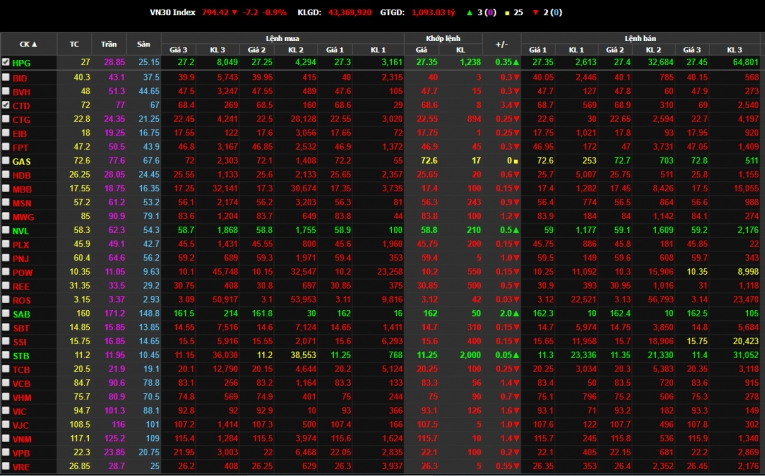Tick the BVH row checkbox
The height and width of the screenshot is (476, 765).
(x=5, y=91)
